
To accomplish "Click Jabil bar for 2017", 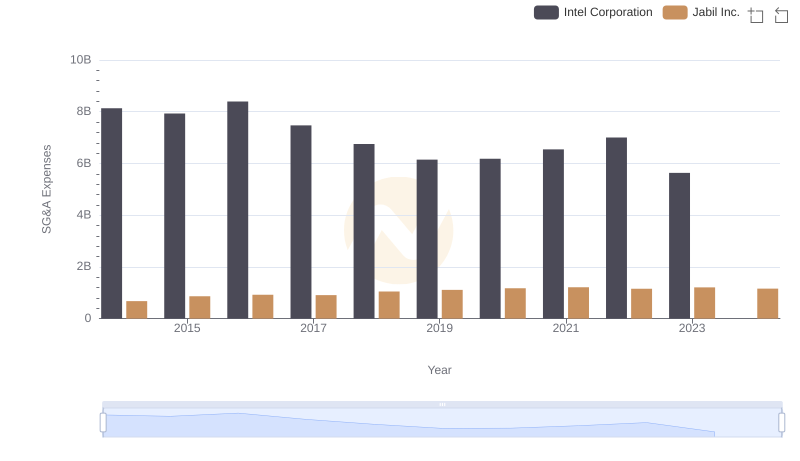I will click(x=326, y=307).
